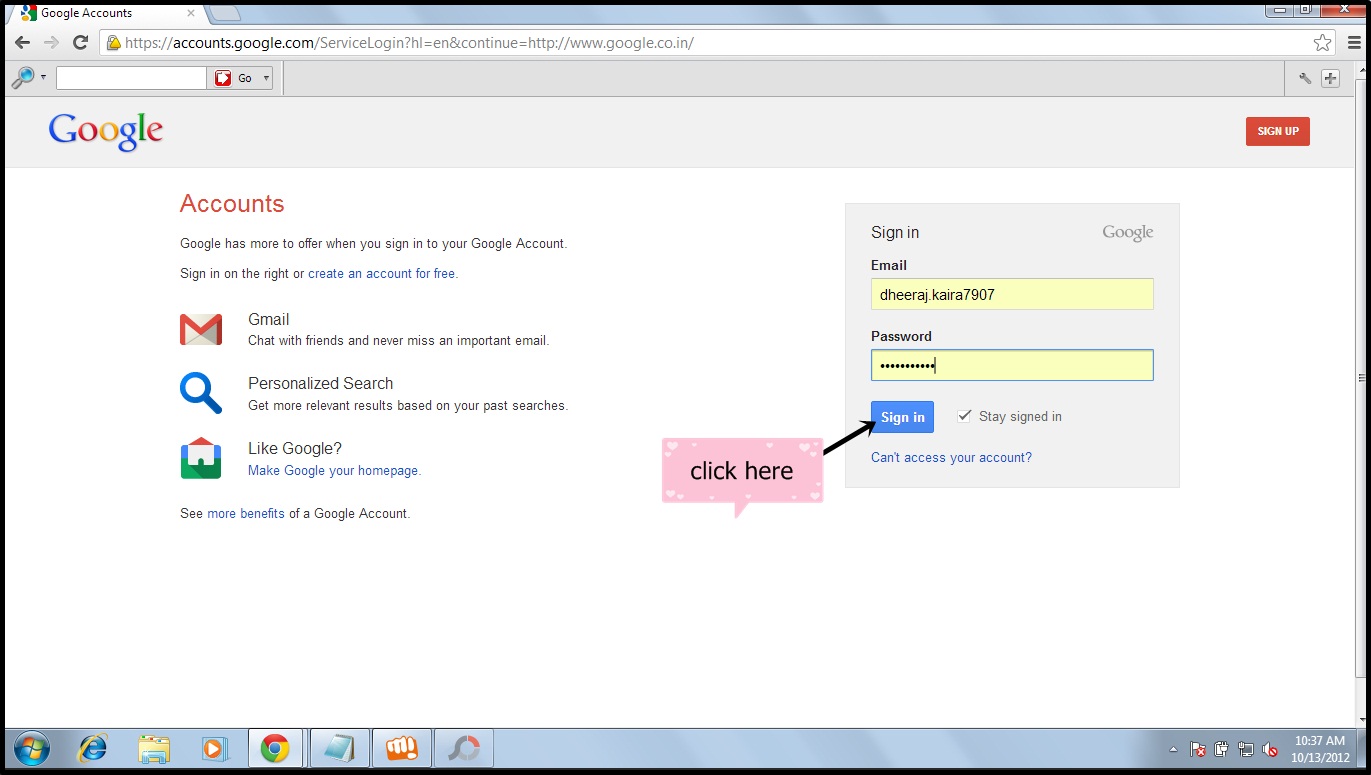Toggle the page reload button
The height and width of the screenshot is (775, 1371).
tap(80, 42)
